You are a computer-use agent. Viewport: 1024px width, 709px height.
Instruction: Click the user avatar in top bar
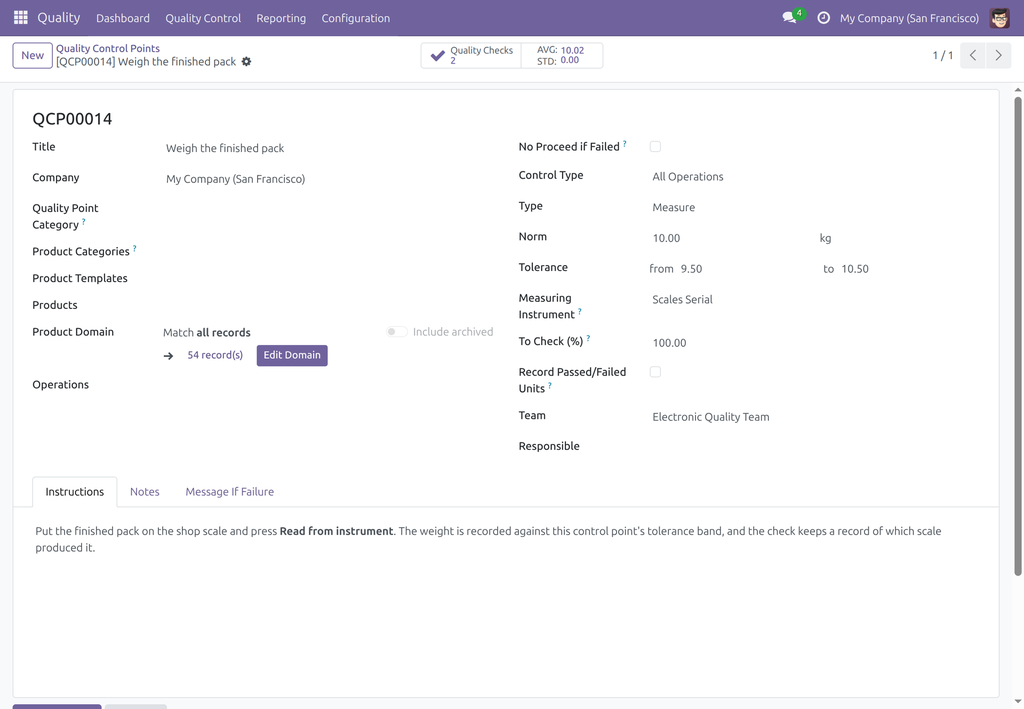pyautogui.click(x=999, y=18)
